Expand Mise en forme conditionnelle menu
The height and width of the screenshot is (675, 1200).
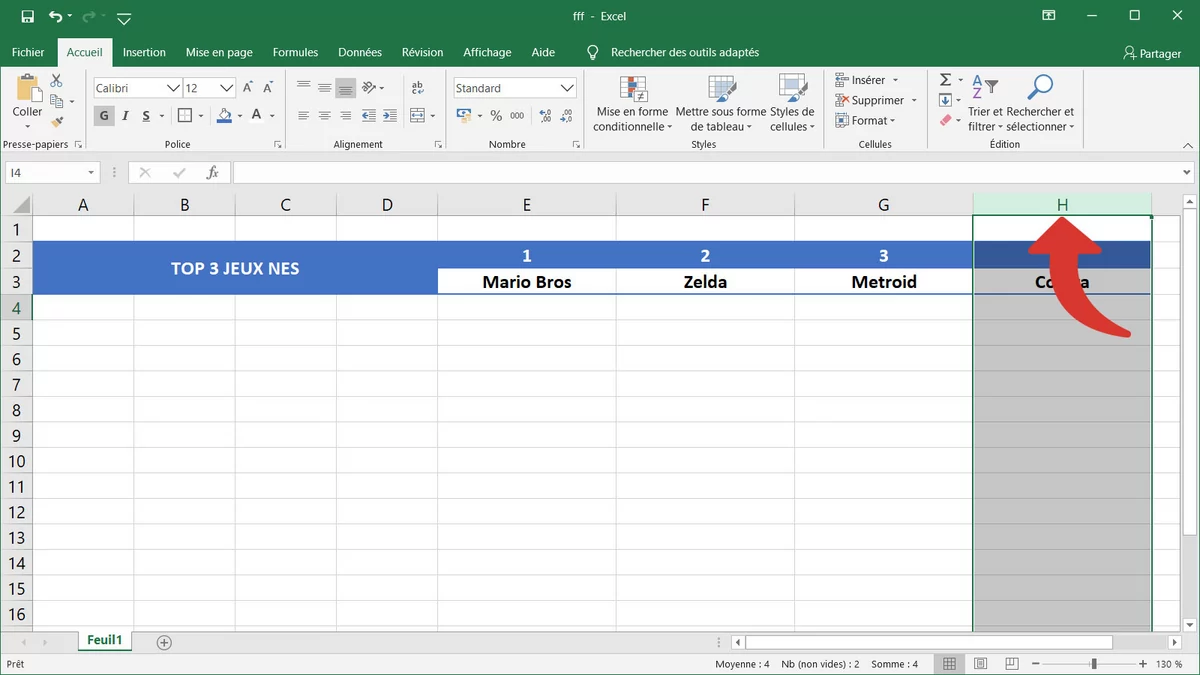tap(631, 103)
